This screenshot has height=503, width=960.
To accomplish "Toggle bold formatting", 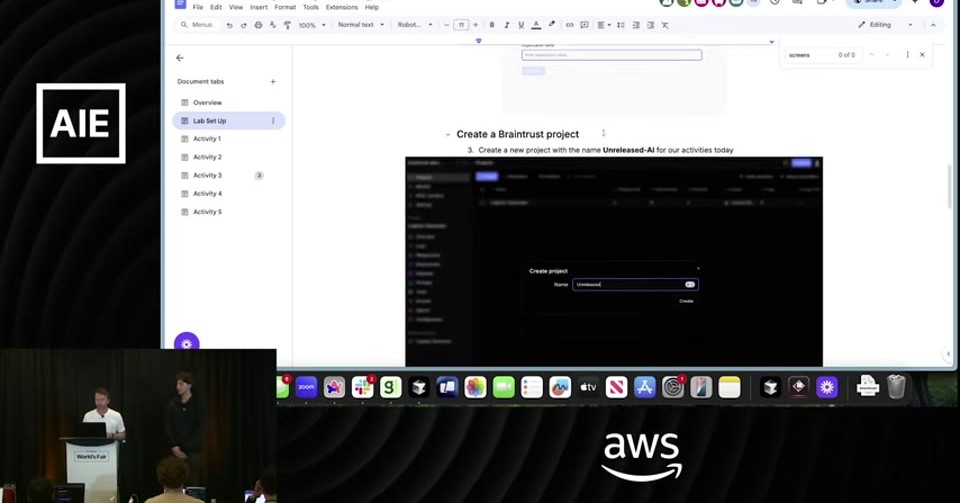I will coord(492,25).
